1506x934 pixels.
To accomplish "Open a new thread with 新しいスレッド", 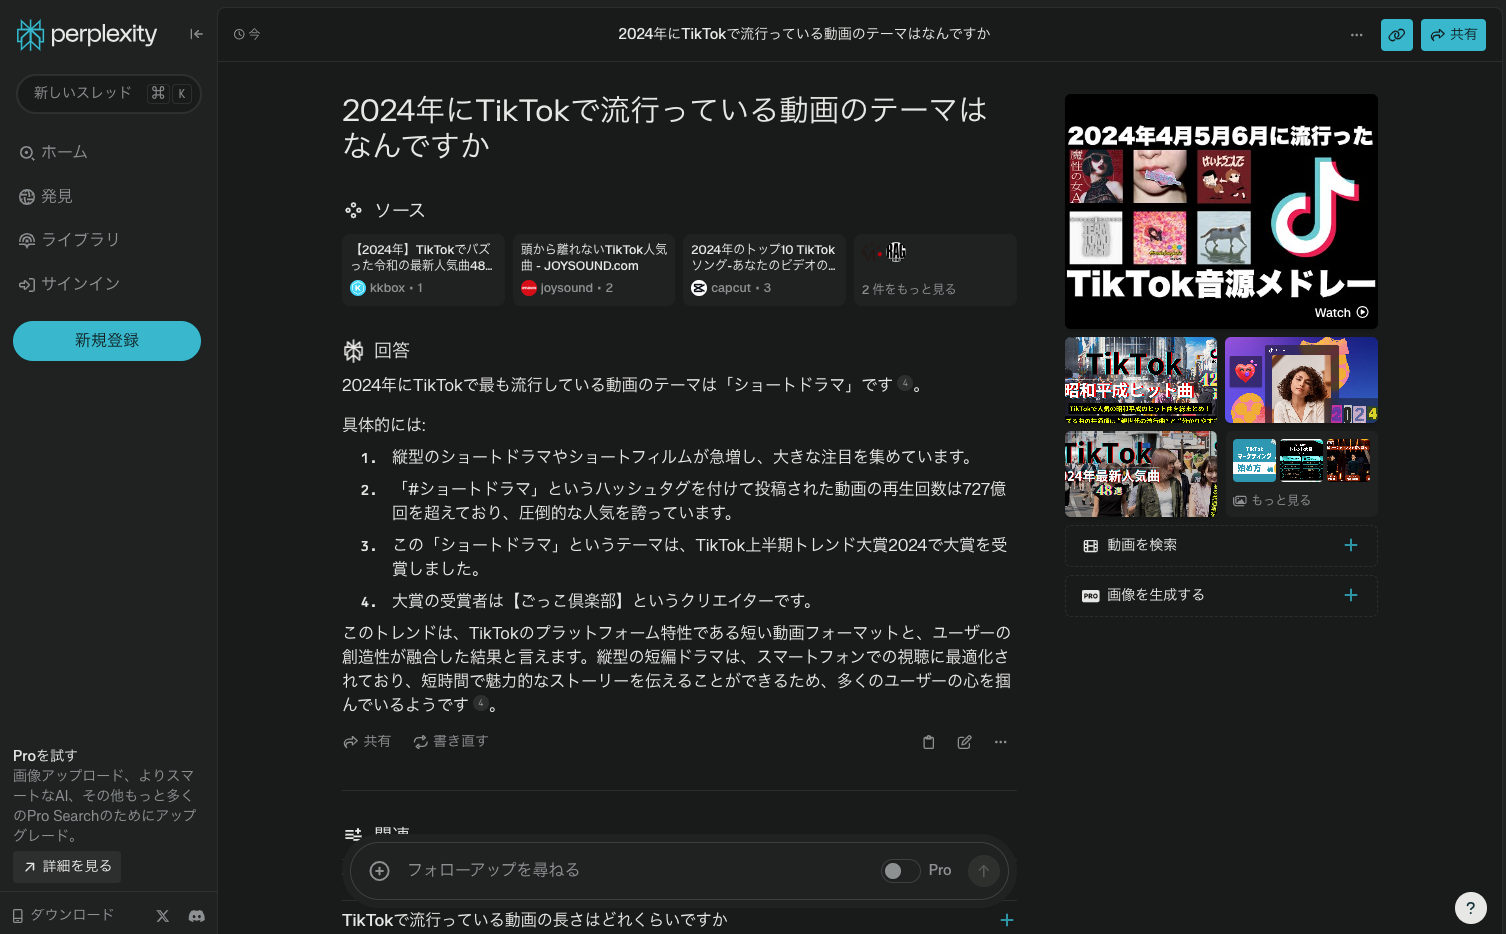I will pyautogui.click(x=108, y=93).
